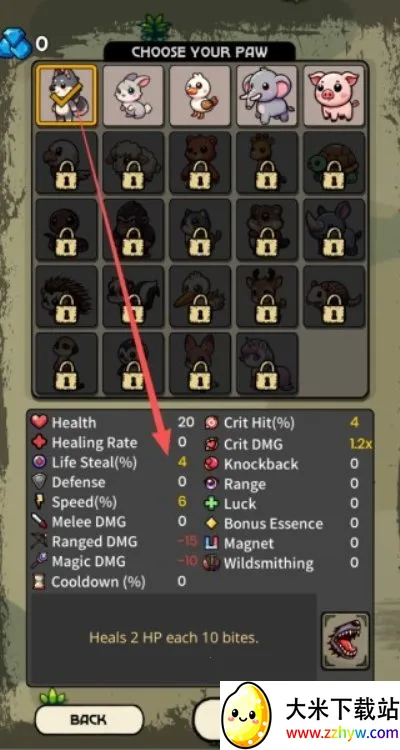Tap the Magnet stat icon
The width and height of the screenshot is (400, 750).
(x=211, y=543)
